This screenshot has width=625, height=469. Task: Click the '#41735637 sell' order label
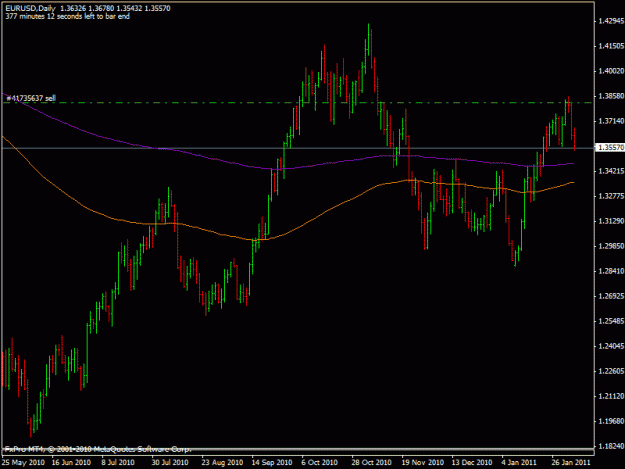[x=31, y=98]
